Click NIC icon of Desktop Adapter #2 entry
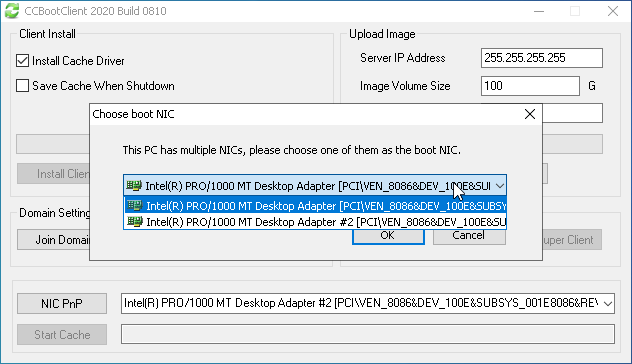Screen dimensions: 632x364 (135, 222)
